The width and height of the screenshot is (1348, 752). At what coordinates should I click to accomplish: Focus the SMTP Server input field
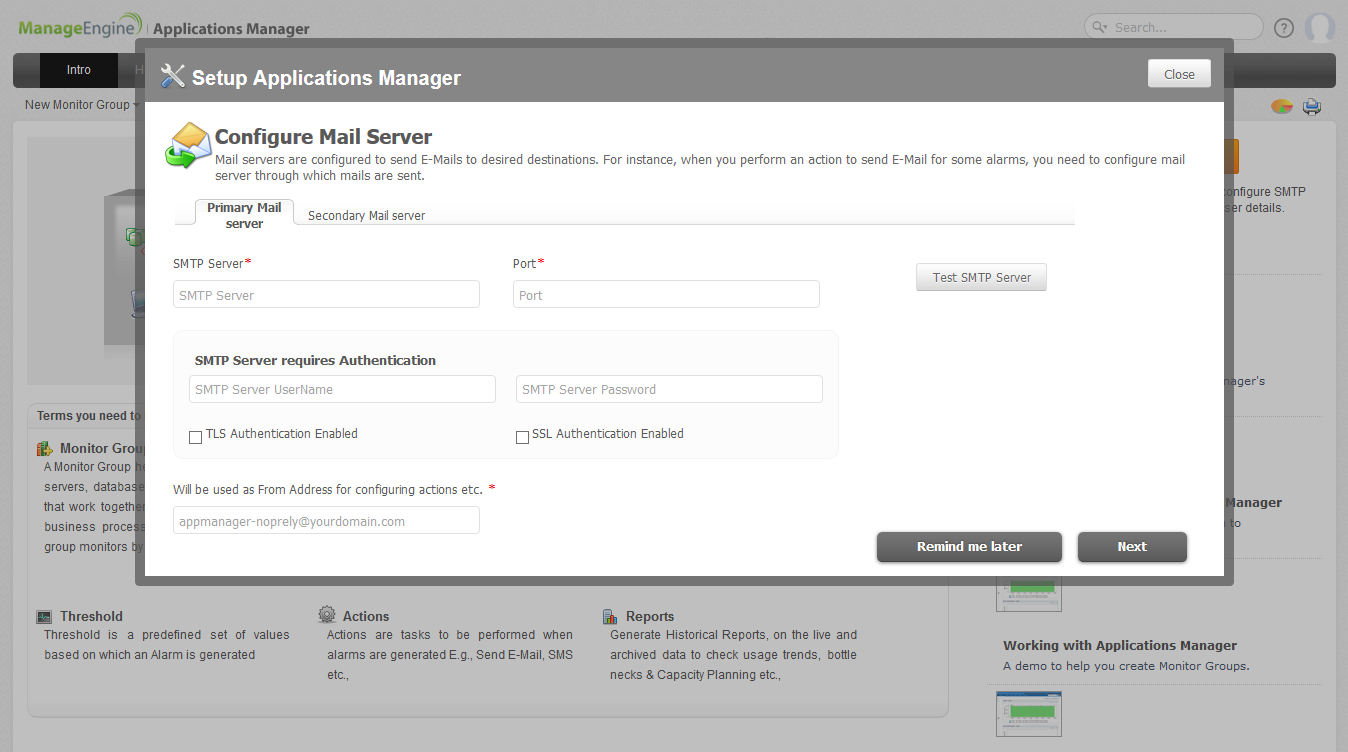pyautogui.click(x=326, y=294)
